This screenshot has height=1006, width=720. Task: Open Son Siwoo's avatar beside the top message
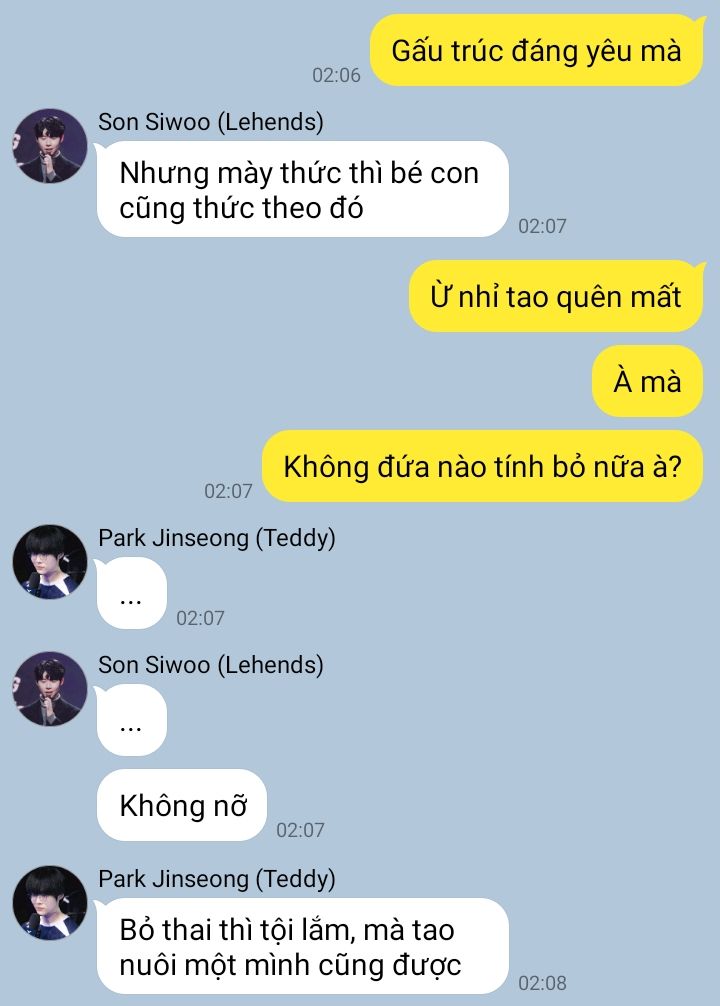pyautogui.click(x=50, y=146)
